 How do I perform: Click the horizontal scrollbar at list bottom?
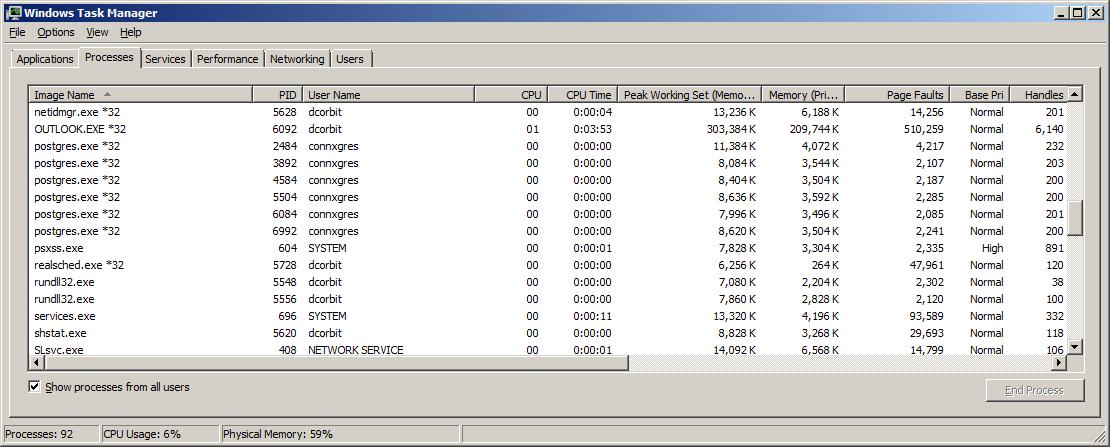330,364
